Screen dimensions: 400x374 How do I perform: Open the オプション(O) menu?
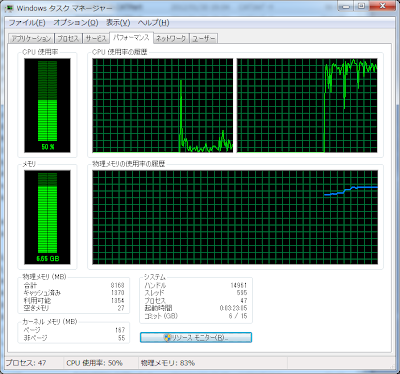click(76, 23)
